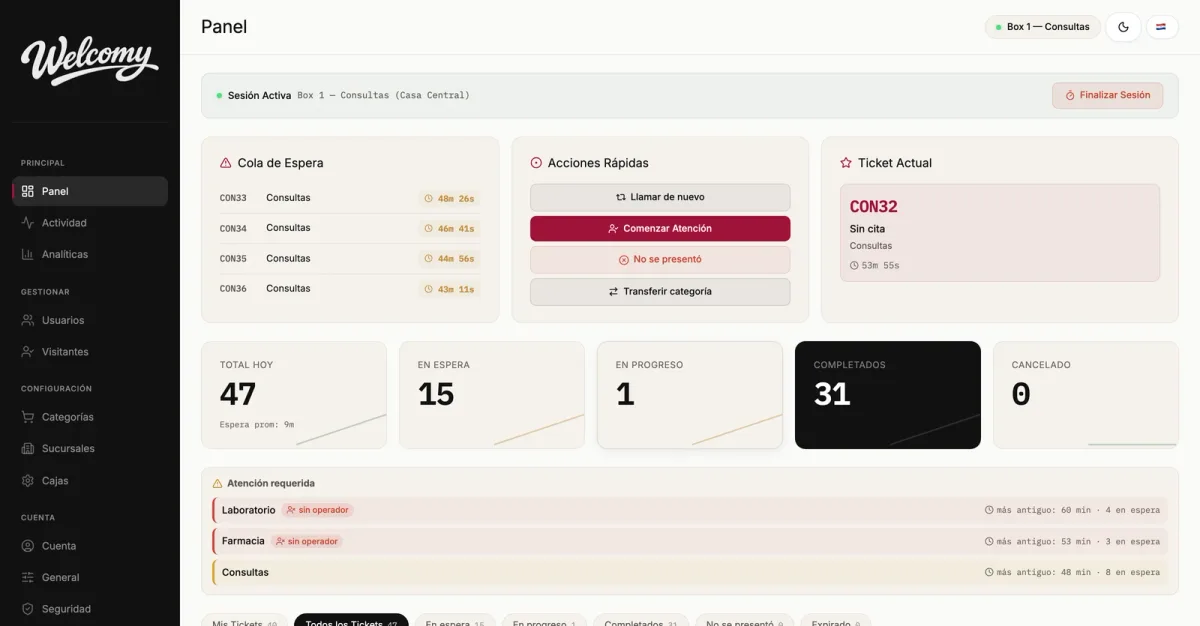The height and width of the screenshot is (626, 1200).
Task: Click the alert icon beside Atención requerida
Action: [x=217, y=483]
